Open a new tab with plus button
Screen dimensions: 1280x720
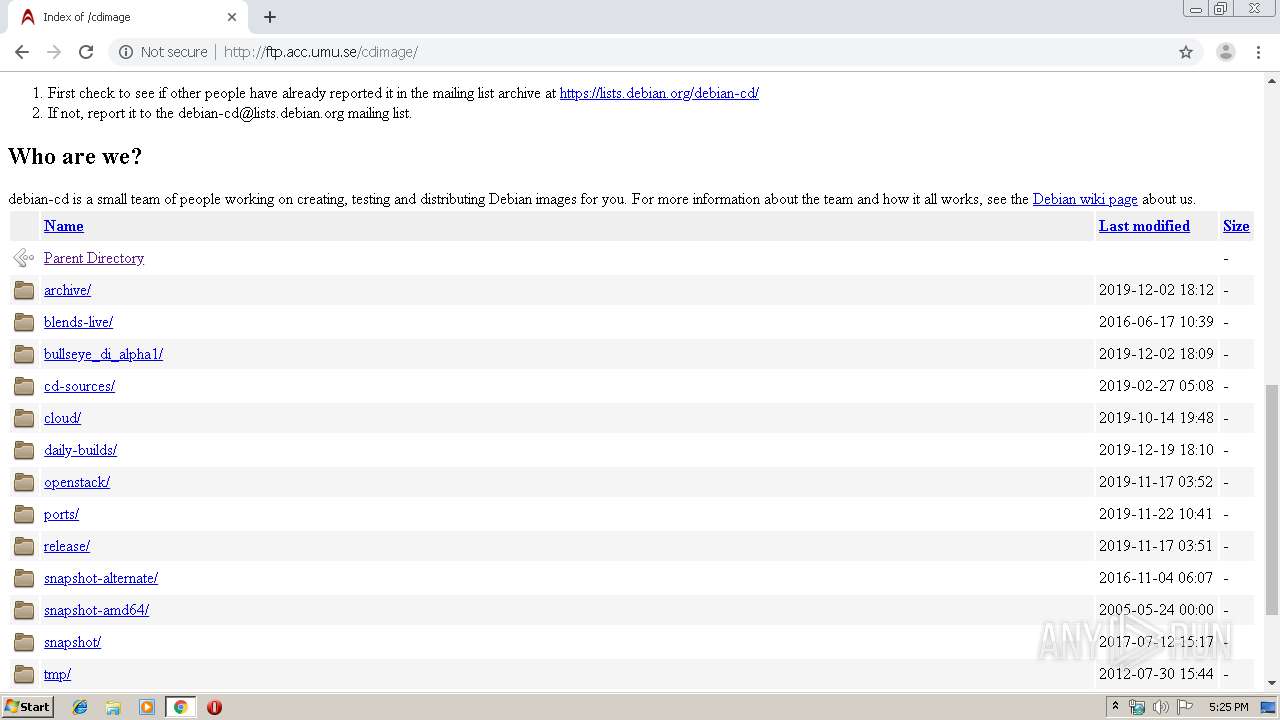tap(270, 17)
